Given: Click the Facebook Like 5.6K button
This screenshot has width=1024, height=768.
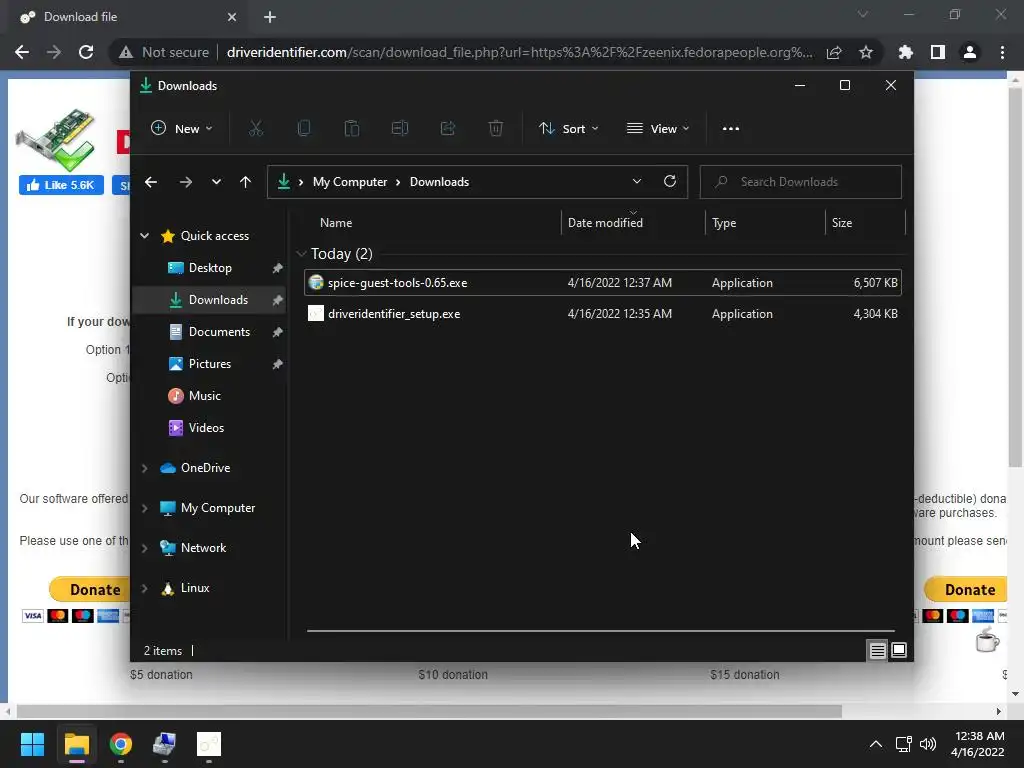Looking at the screenshot, I should coord(61,185).
